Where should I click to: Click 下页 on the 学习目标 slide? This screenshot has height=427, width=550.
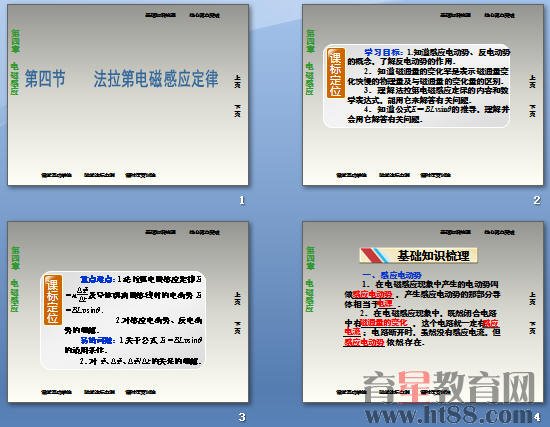tap(532, 111)
